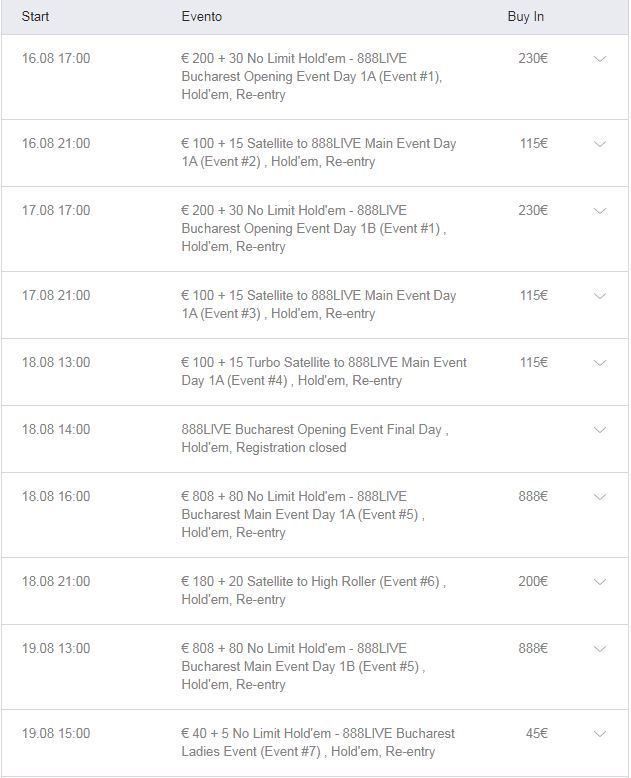Select the Ladies Event (Event #7) description
631x778 pixels.
[x=318, y=742]
